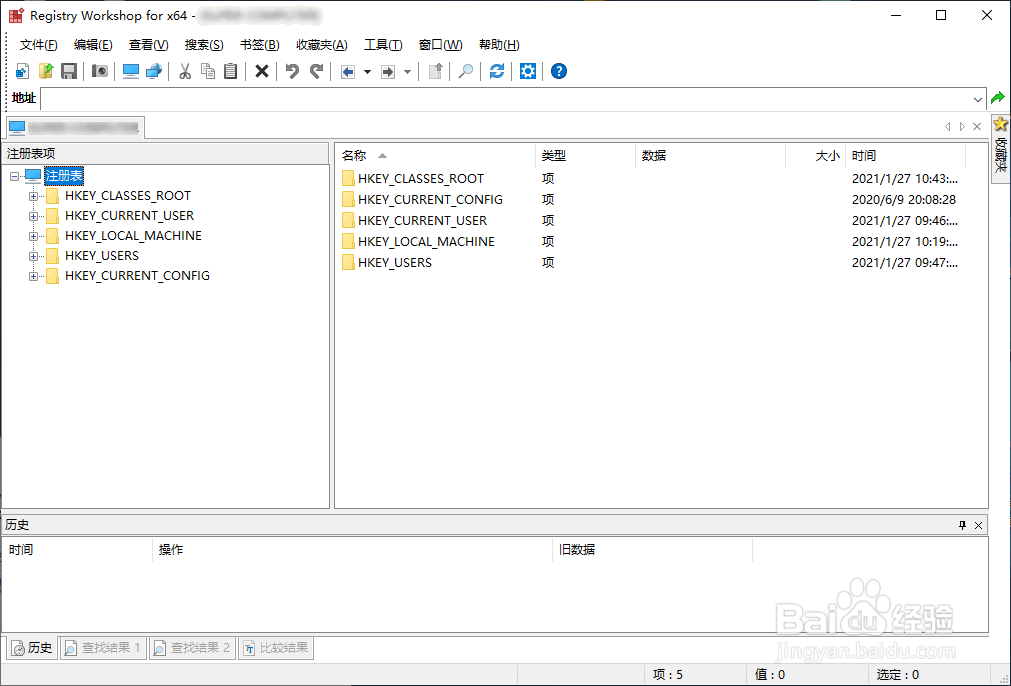The image size is (1011, 686).
Task: Open the 查看(V) menu
Action: (x=148, y=44)
